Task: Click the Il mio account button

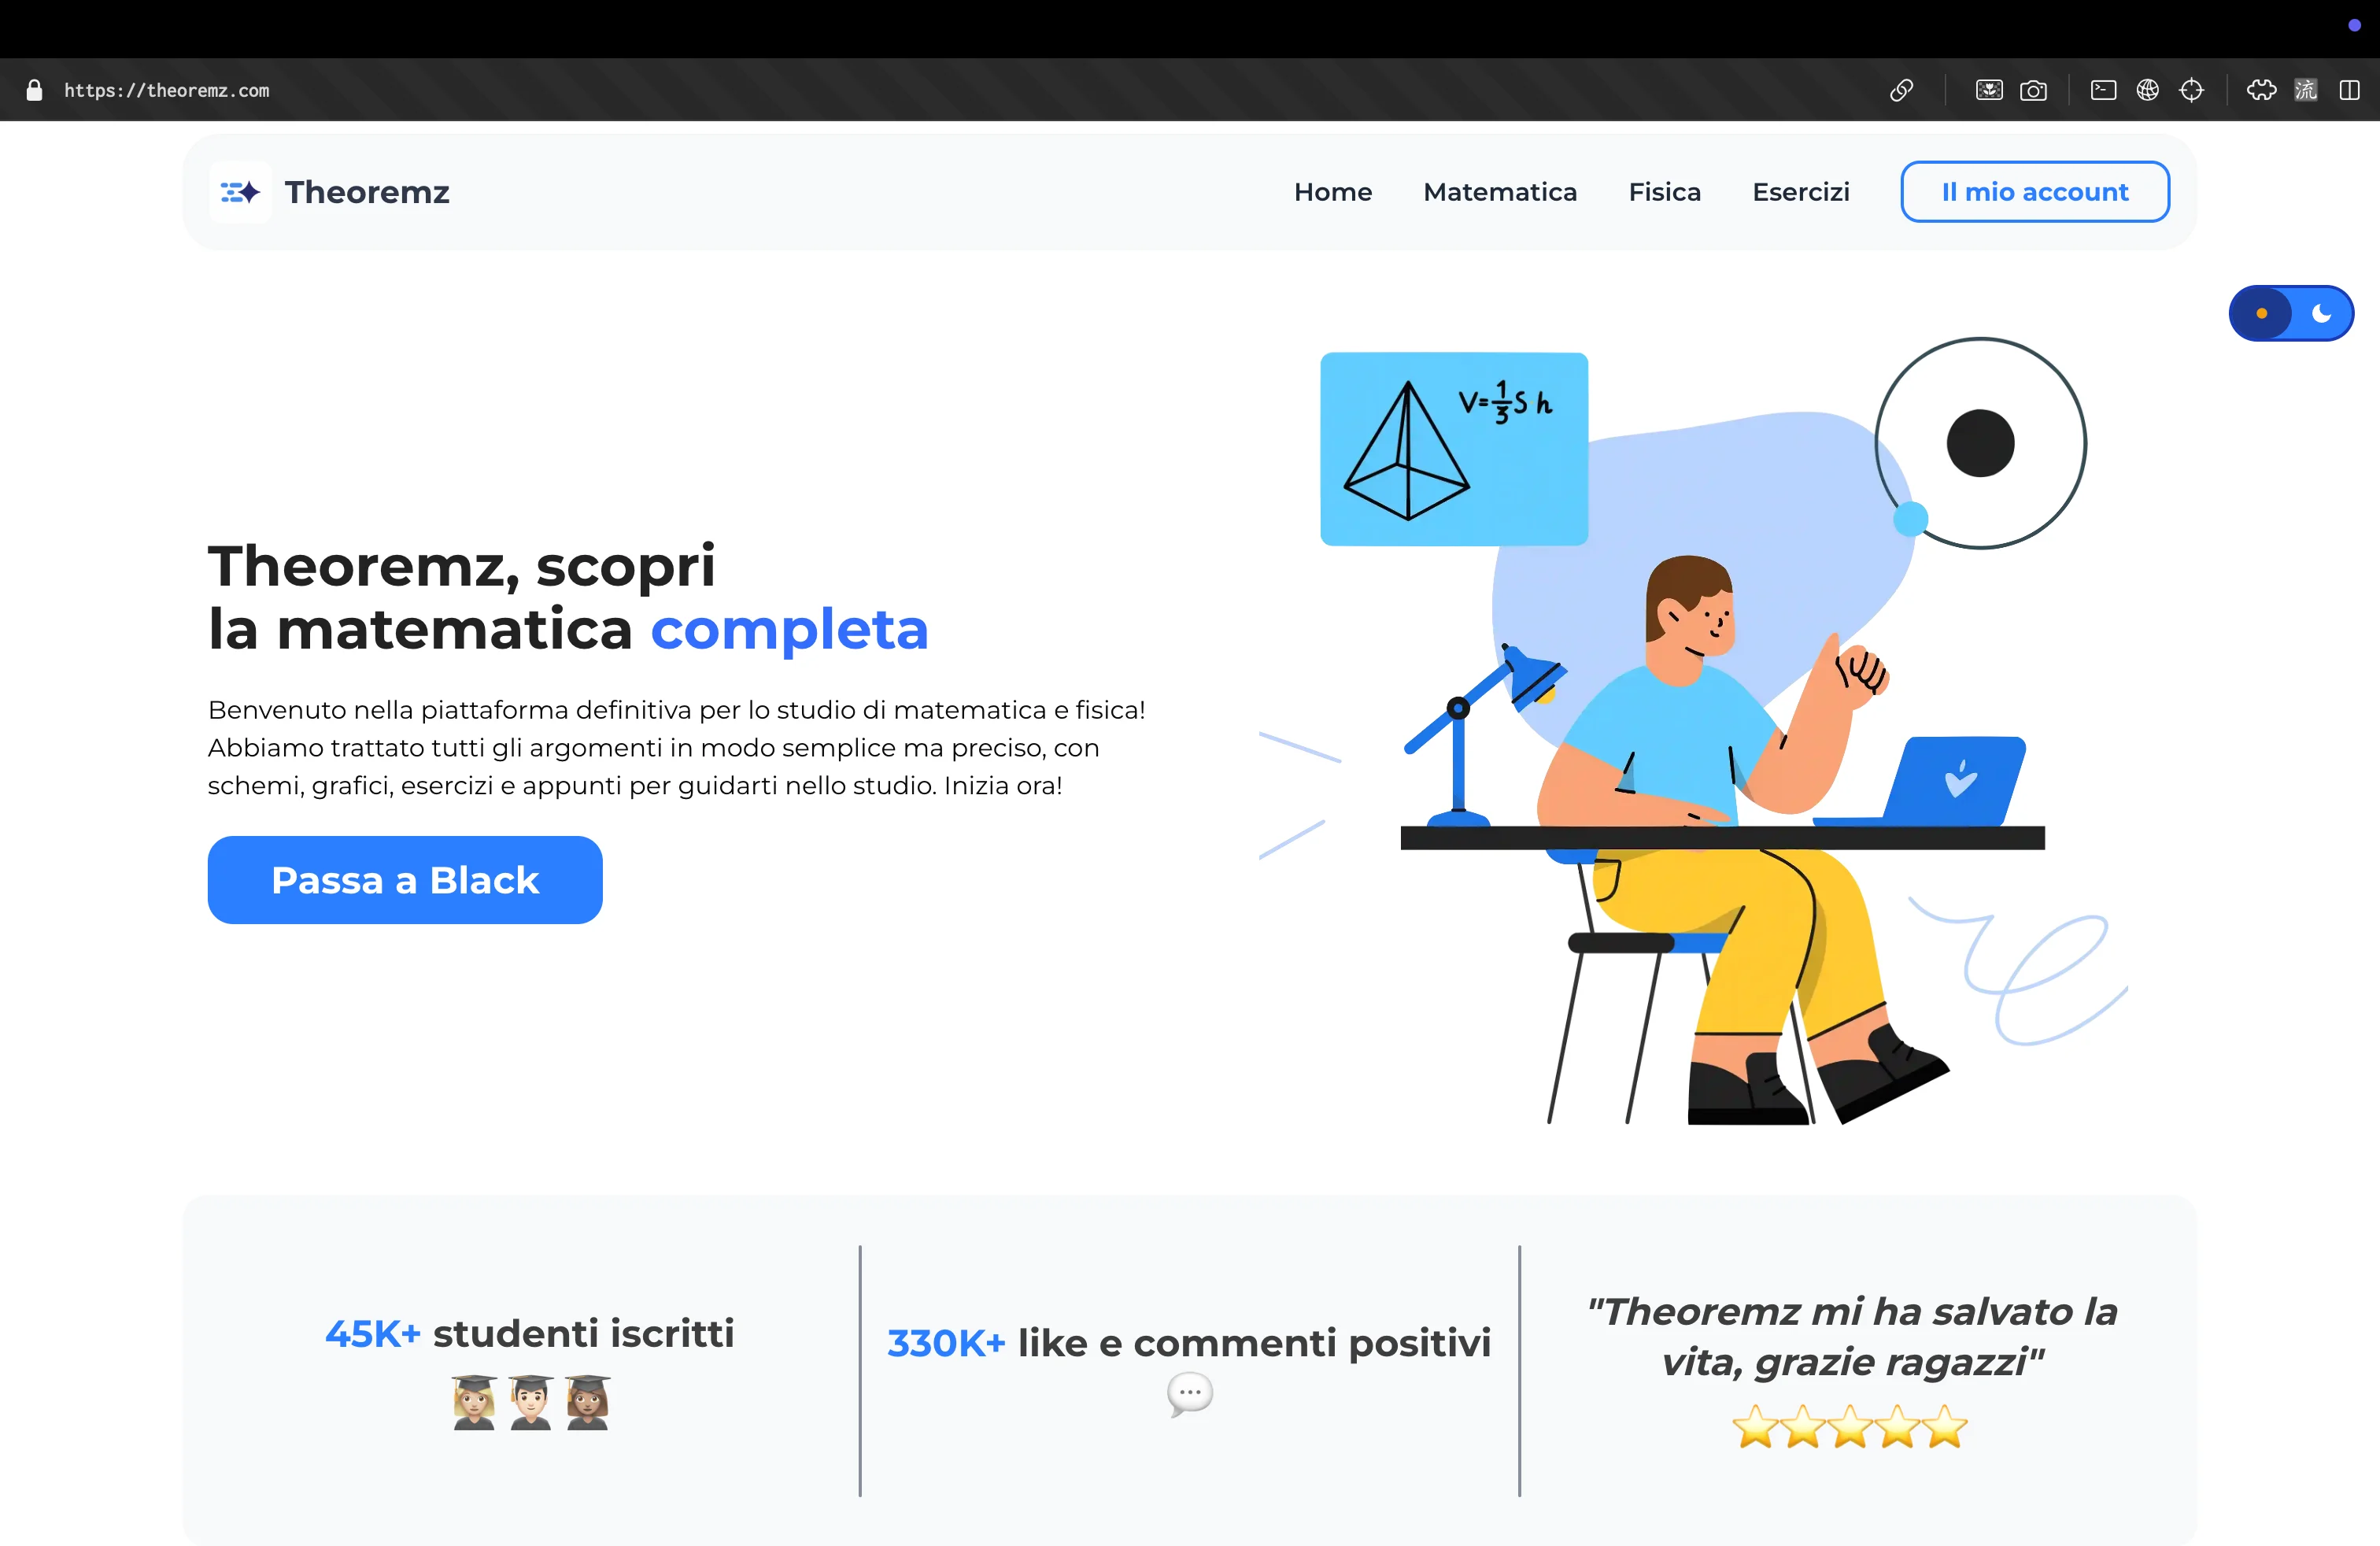Action: click(2035, 191)
